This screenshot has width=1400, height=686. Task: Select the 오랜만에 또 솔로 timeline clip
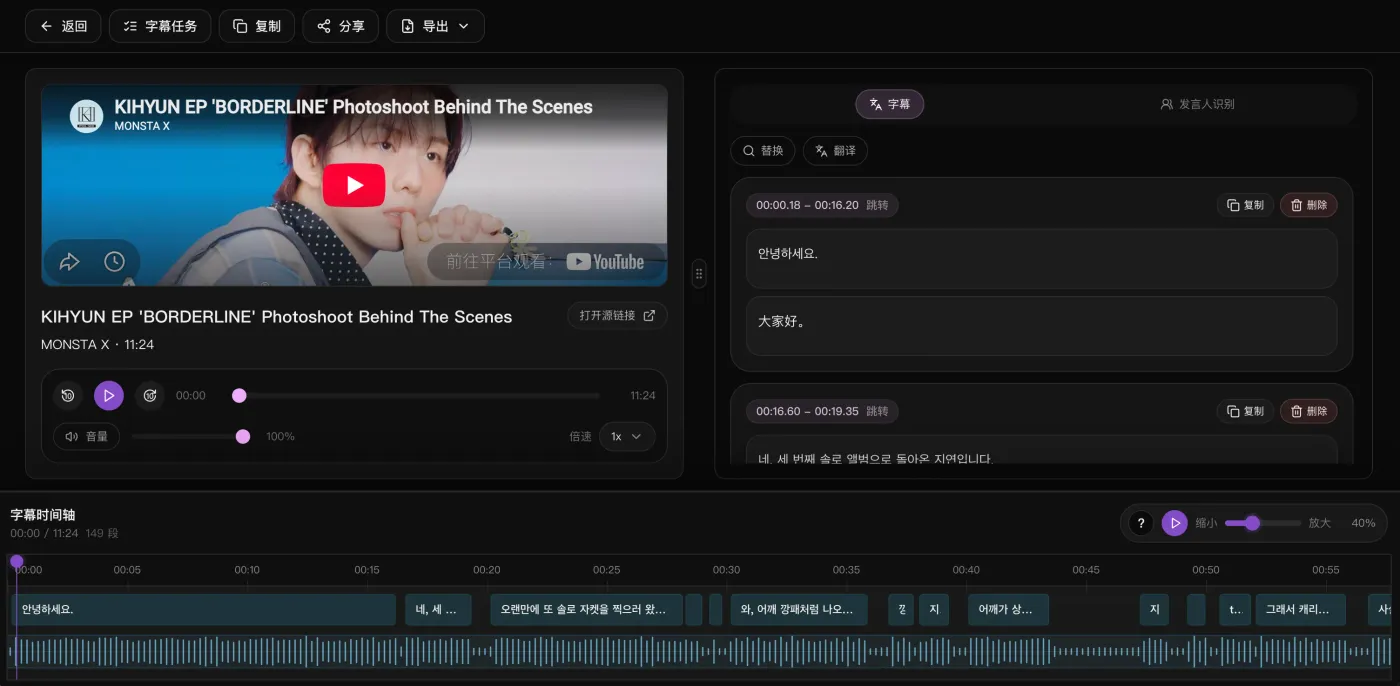click(586, 610)
